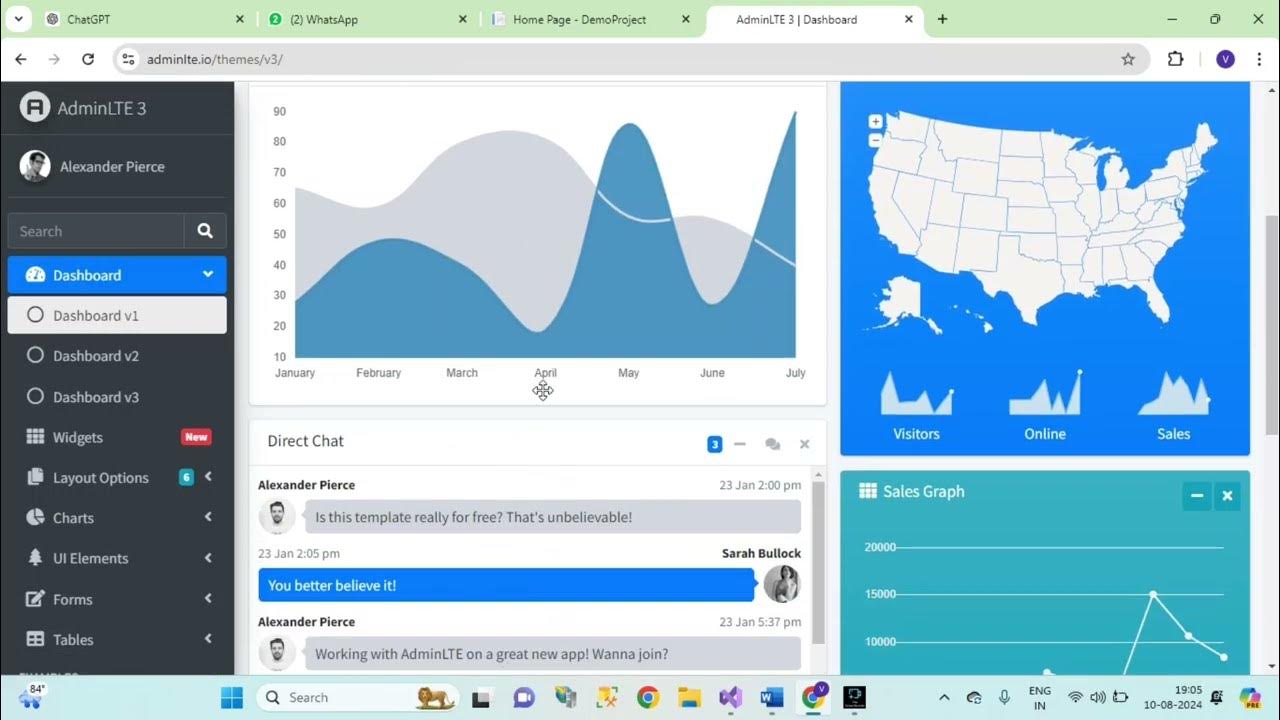Click the 'You better believe it!' message
The height and width of the screenshot is (720, 1280).
click(506, 585)
